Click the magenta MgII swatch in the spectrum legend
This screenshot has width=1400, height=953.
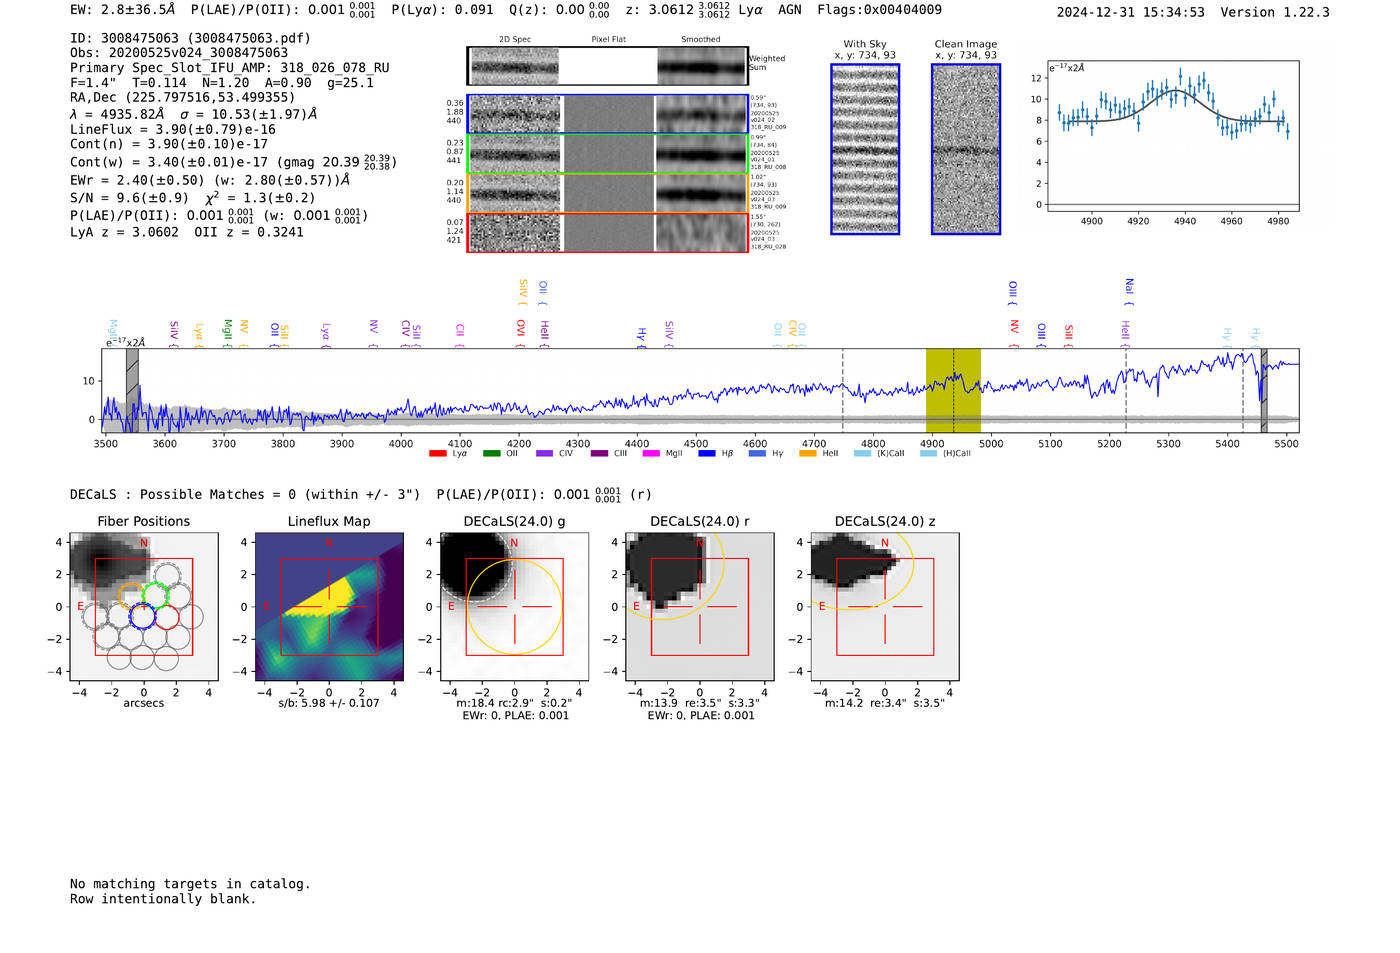point(651,453)
